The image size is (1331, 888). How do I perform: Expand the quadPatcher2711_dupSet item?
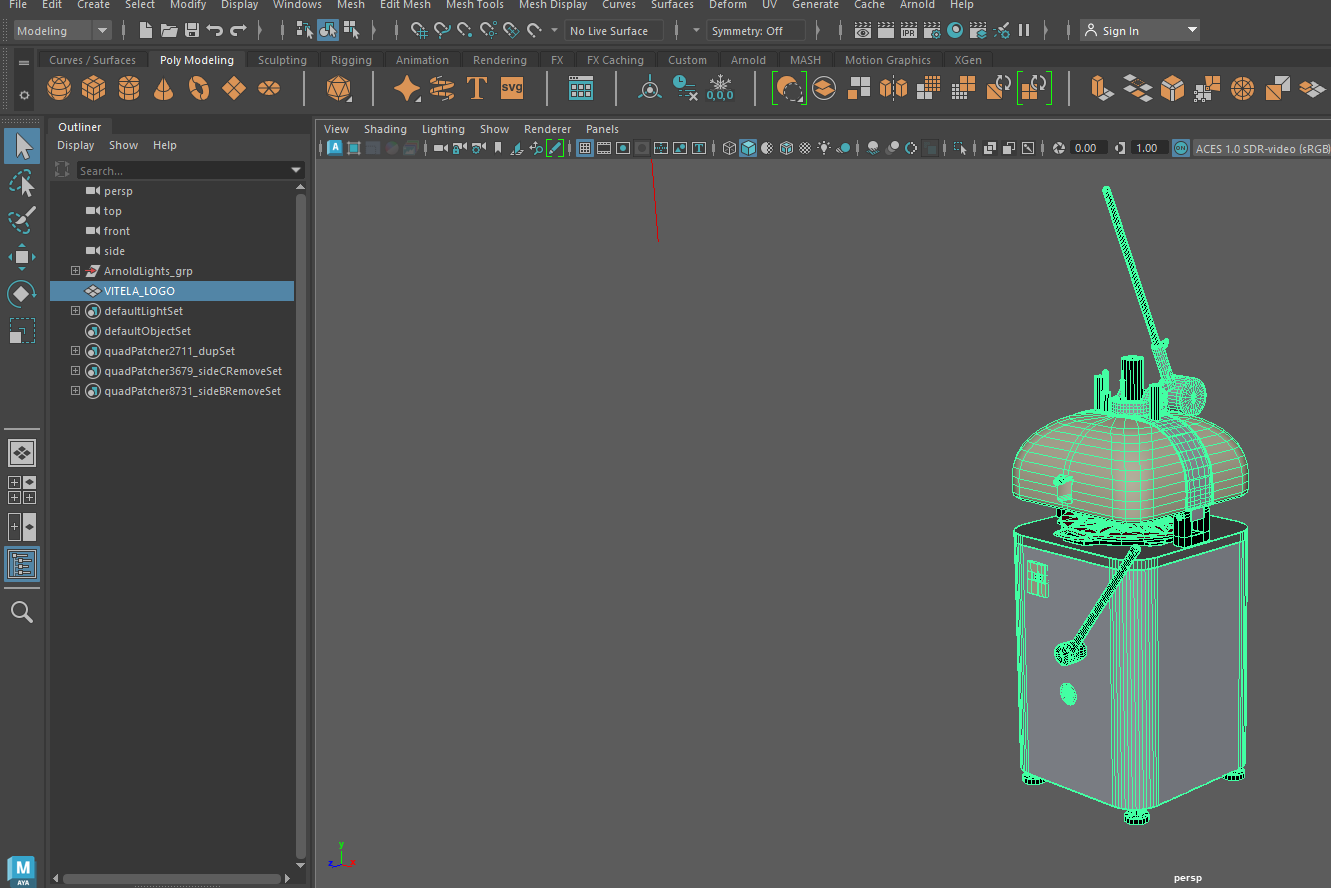coord(75,351)
